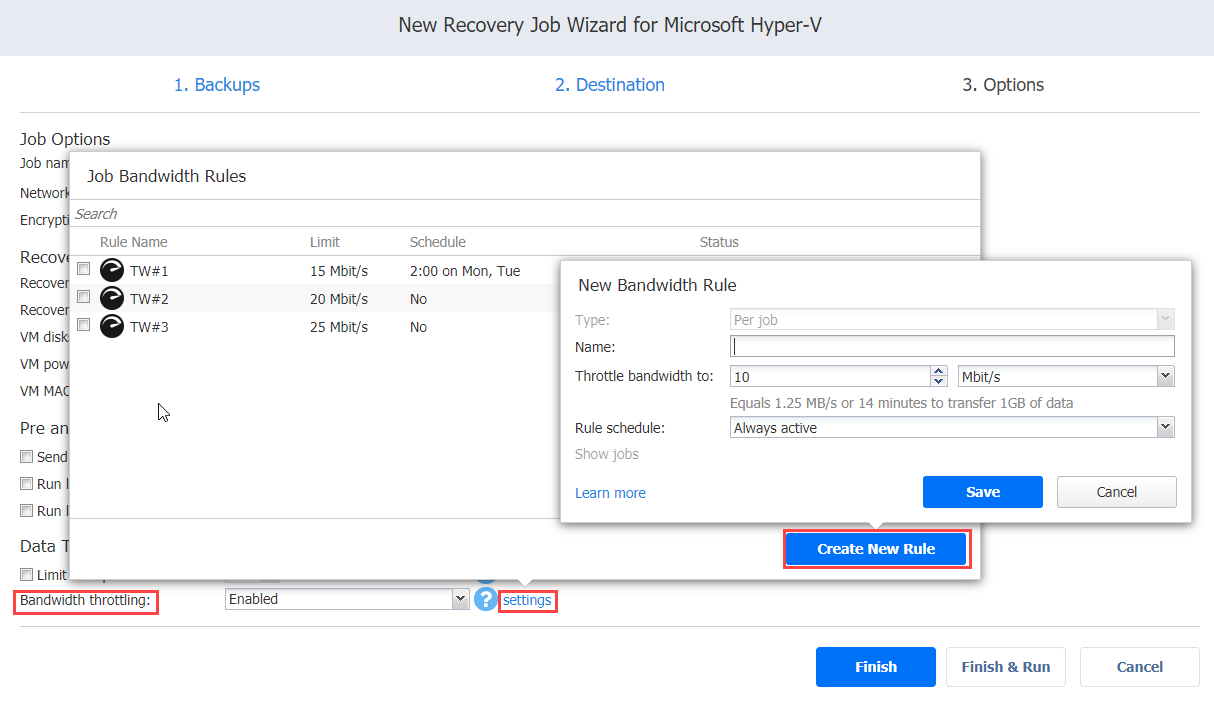1214x703 pixels.
Task: Click the Bandwidth throttling label
Action: tap(85, 600)
